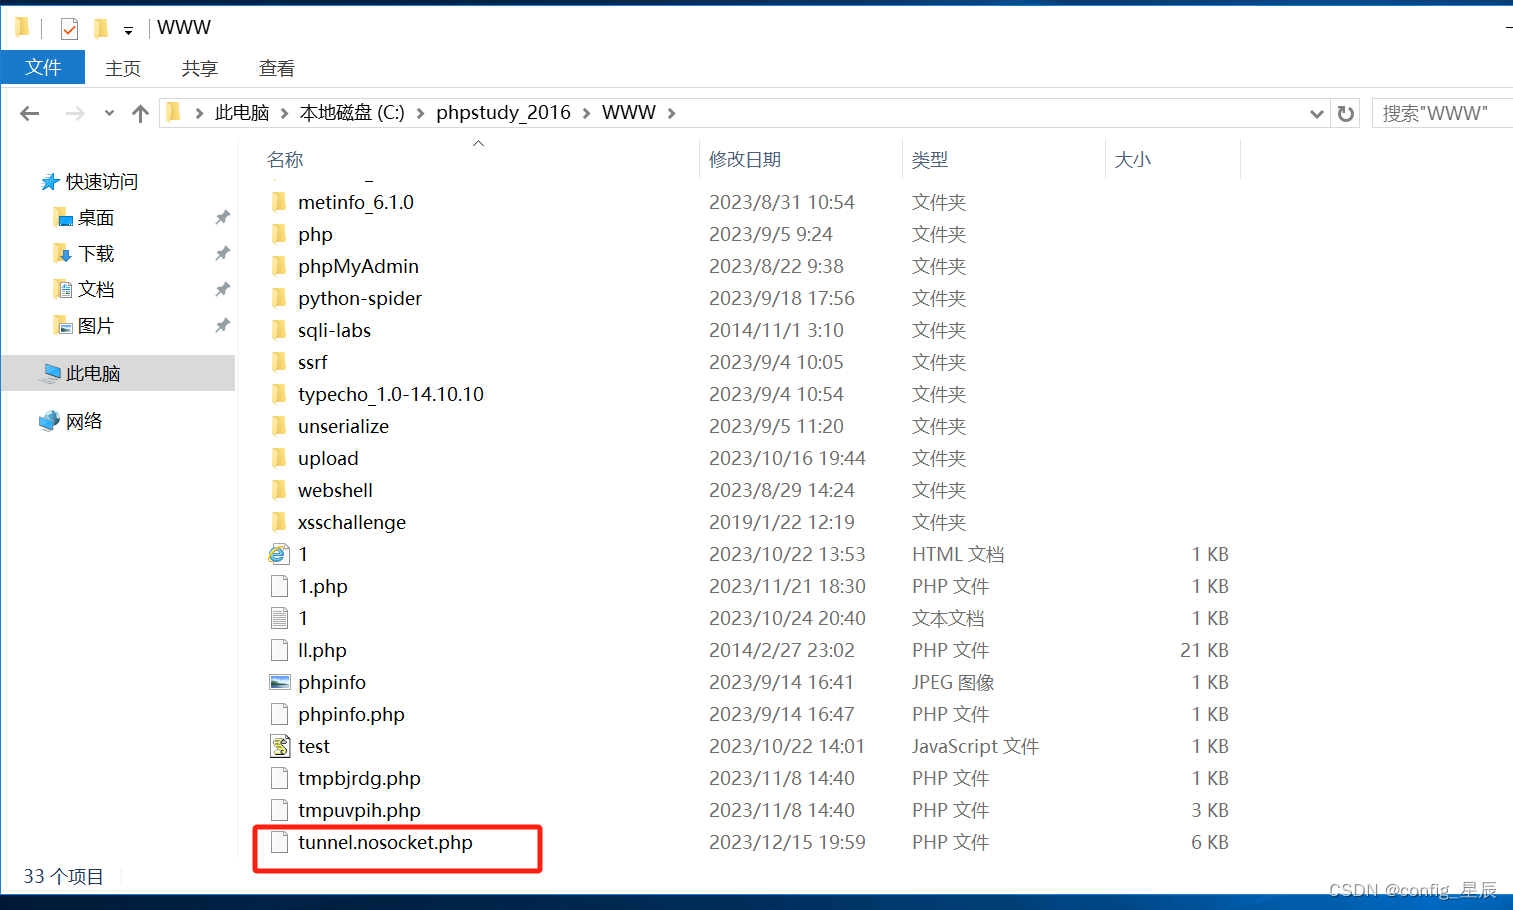
Task: Click 此电脑 in the address breadcrumb
Action: (242, 113)
